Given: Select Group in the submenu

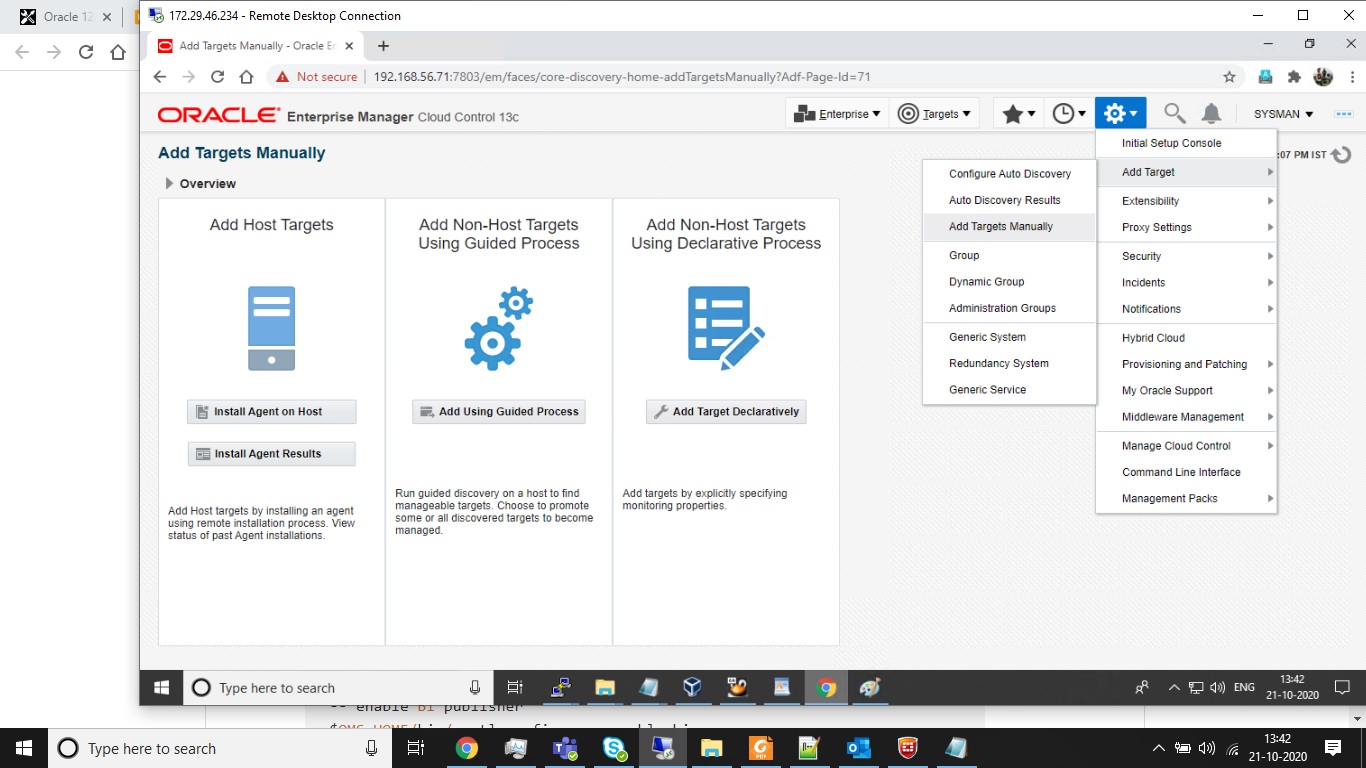Looking at the screenshot, I should click(1009, 255).
